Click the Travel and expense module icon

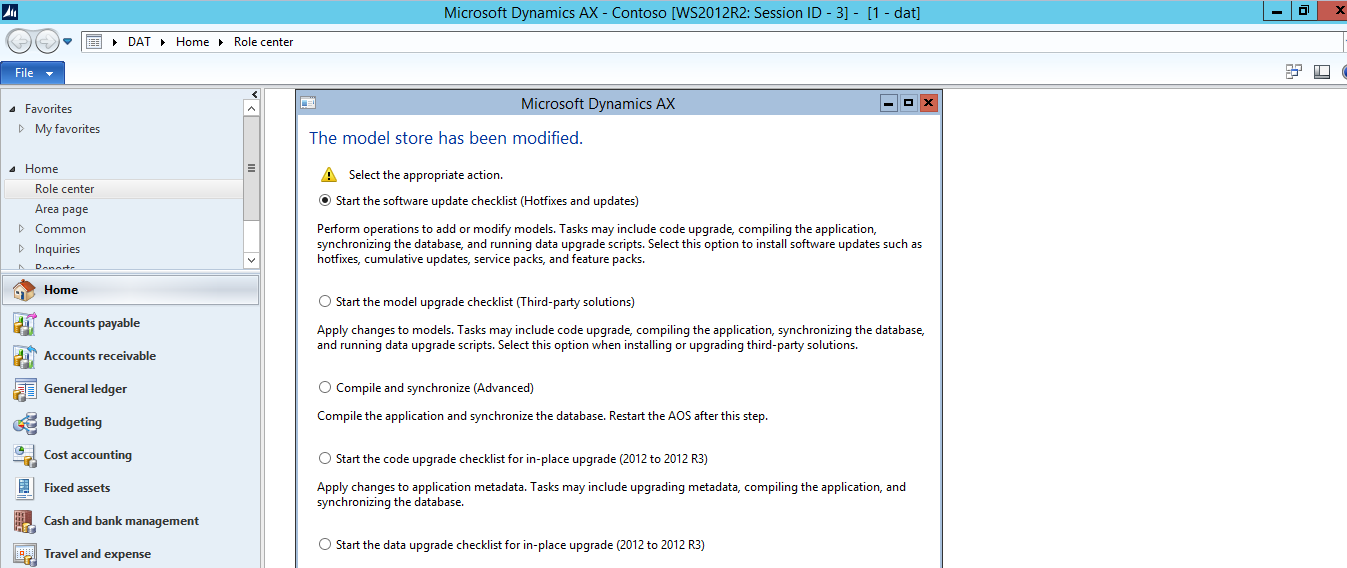[x=24, y=554]
